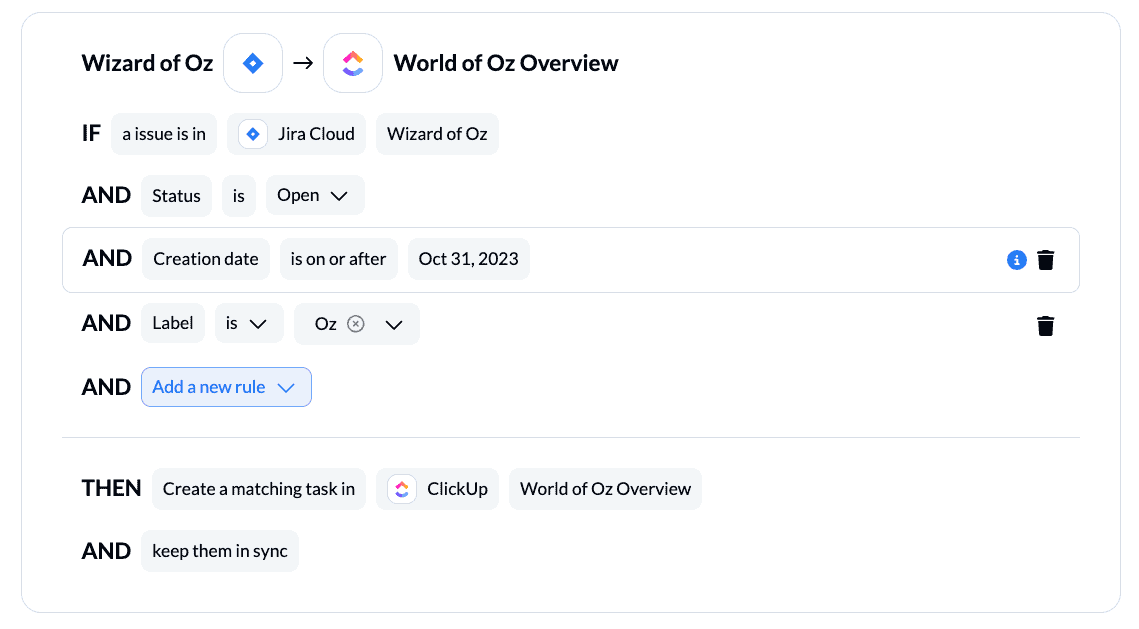The height and width of the screenshot is (629, 1139).
Task: Remove the Oz label with the x icon
Action: (x=355, y=324)
